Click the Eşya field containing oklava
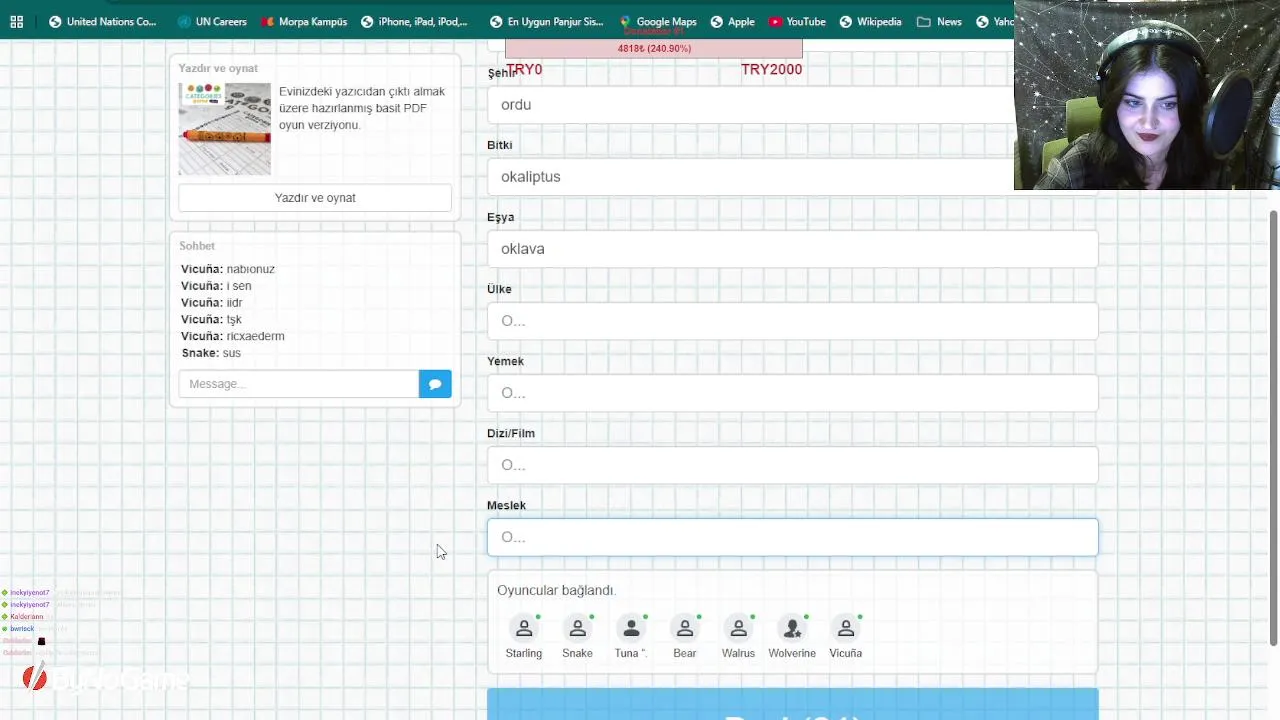Screen dimensions: 1280x720 [792, 249]
